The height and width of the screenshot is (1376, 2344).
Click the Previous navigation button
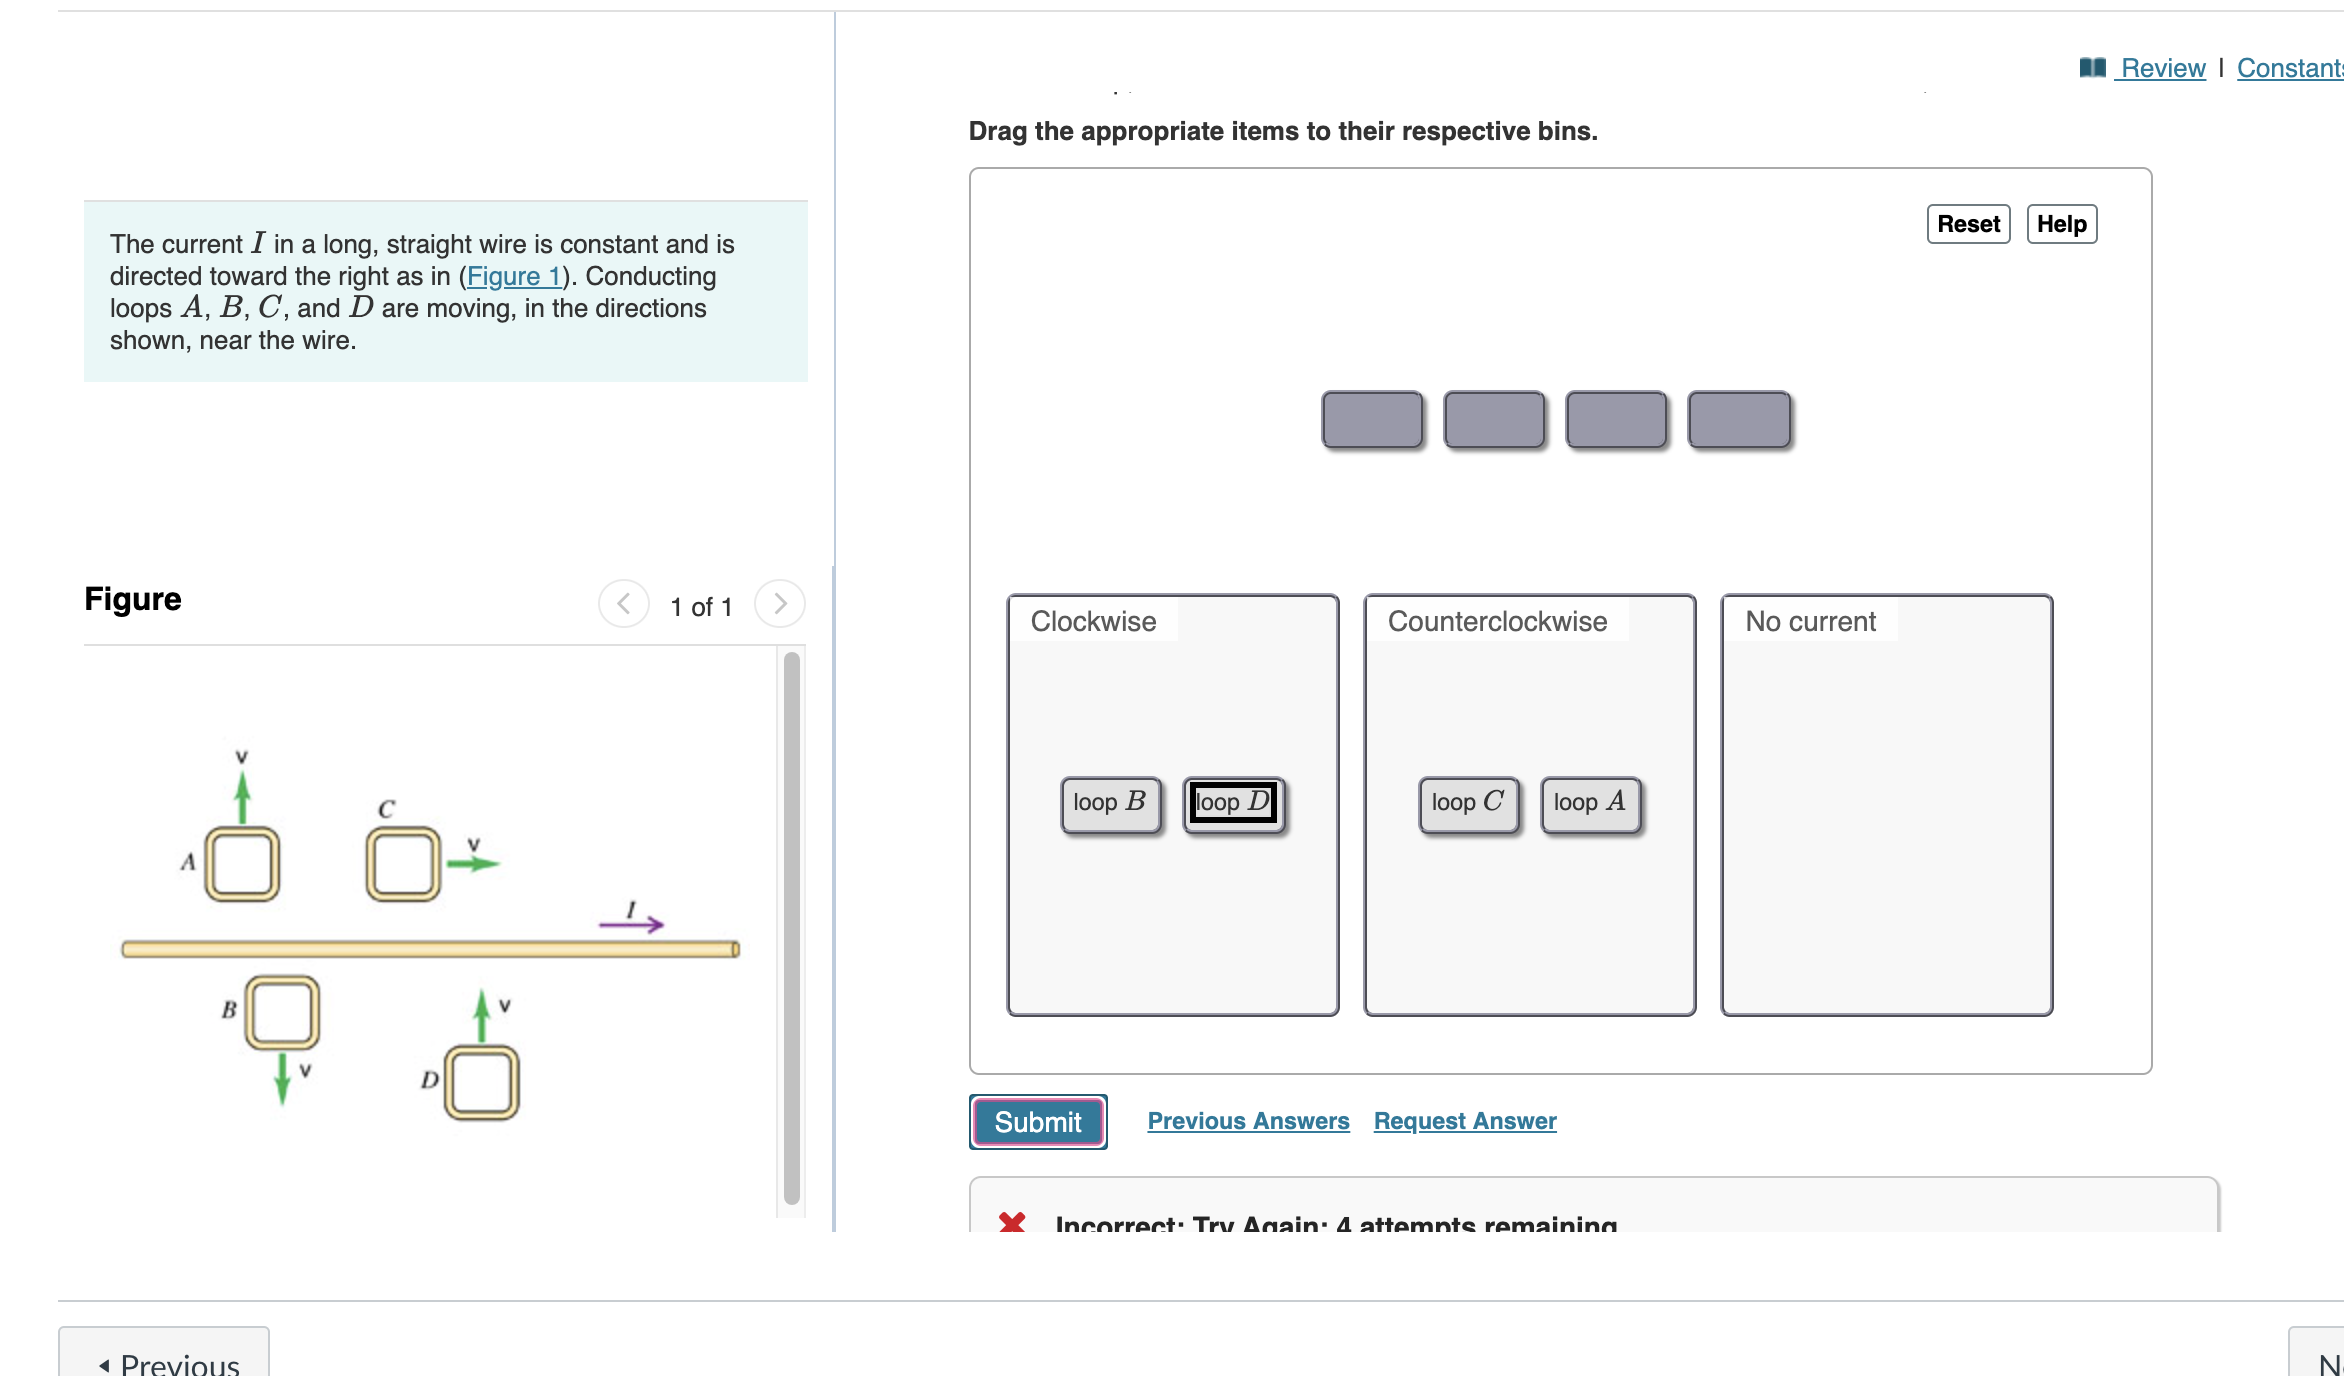tap(165, 1360)
